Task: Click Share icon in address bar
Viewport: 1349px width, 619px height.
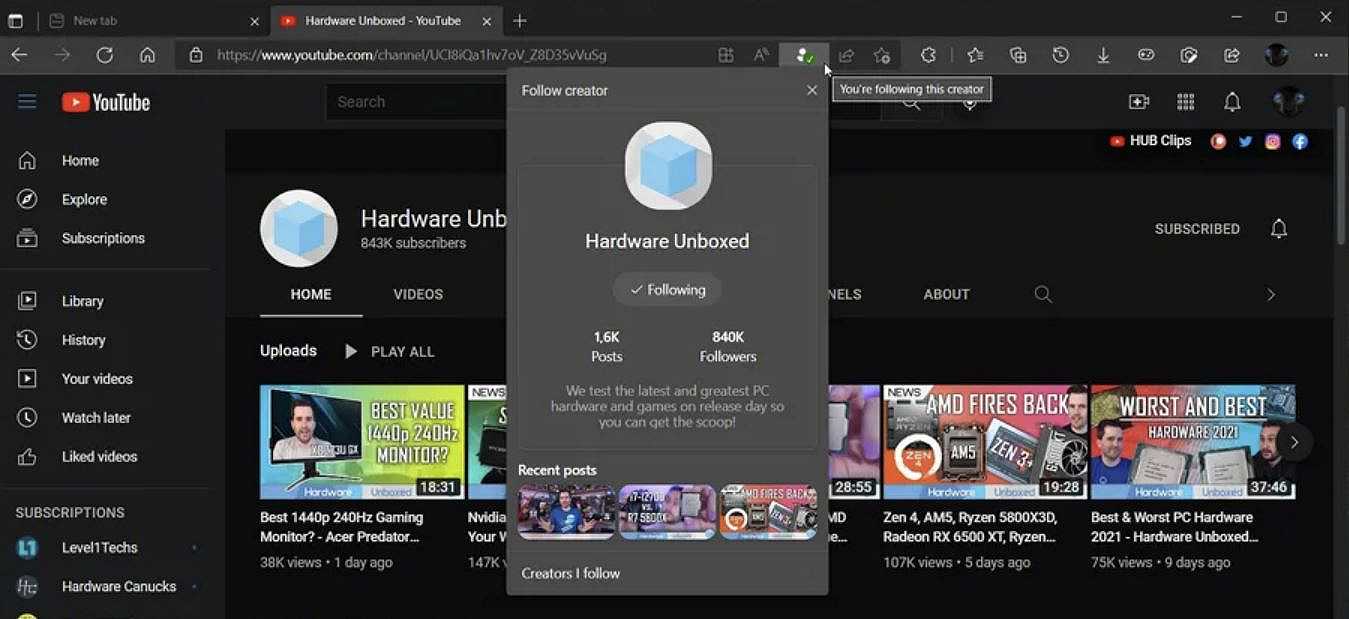Action: pos(846,56)
